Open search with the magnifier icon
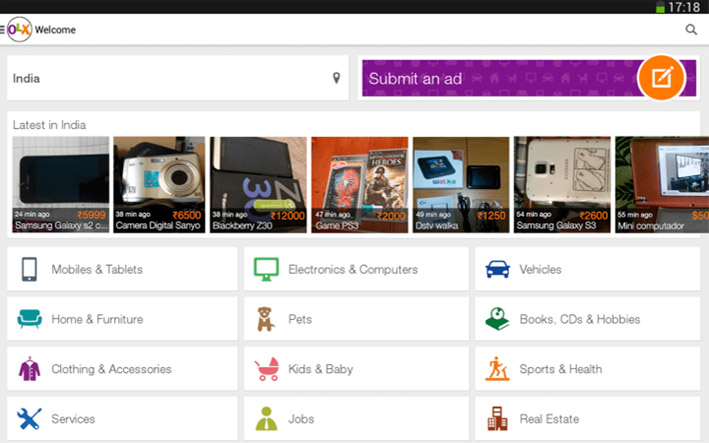 click(691, 30)
